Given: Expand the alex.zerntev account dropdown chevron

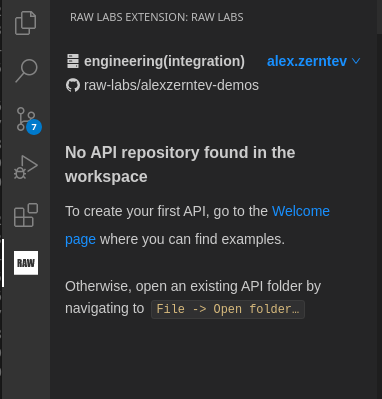Looking at the screenshot, I should point(356,61).
